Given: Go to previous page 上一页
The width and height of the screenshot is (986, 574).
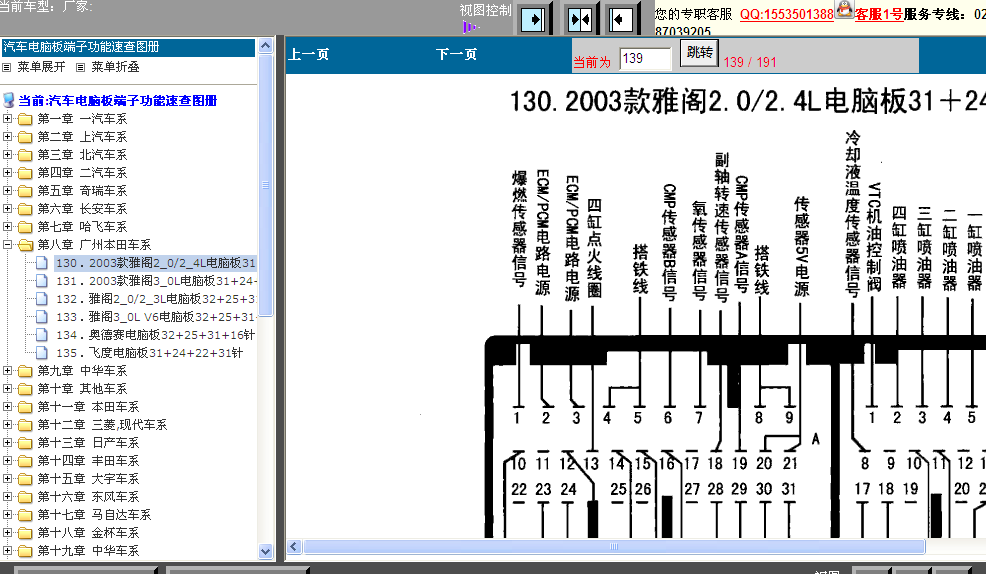Looking at the screenshot, I should tap(308, 55).
